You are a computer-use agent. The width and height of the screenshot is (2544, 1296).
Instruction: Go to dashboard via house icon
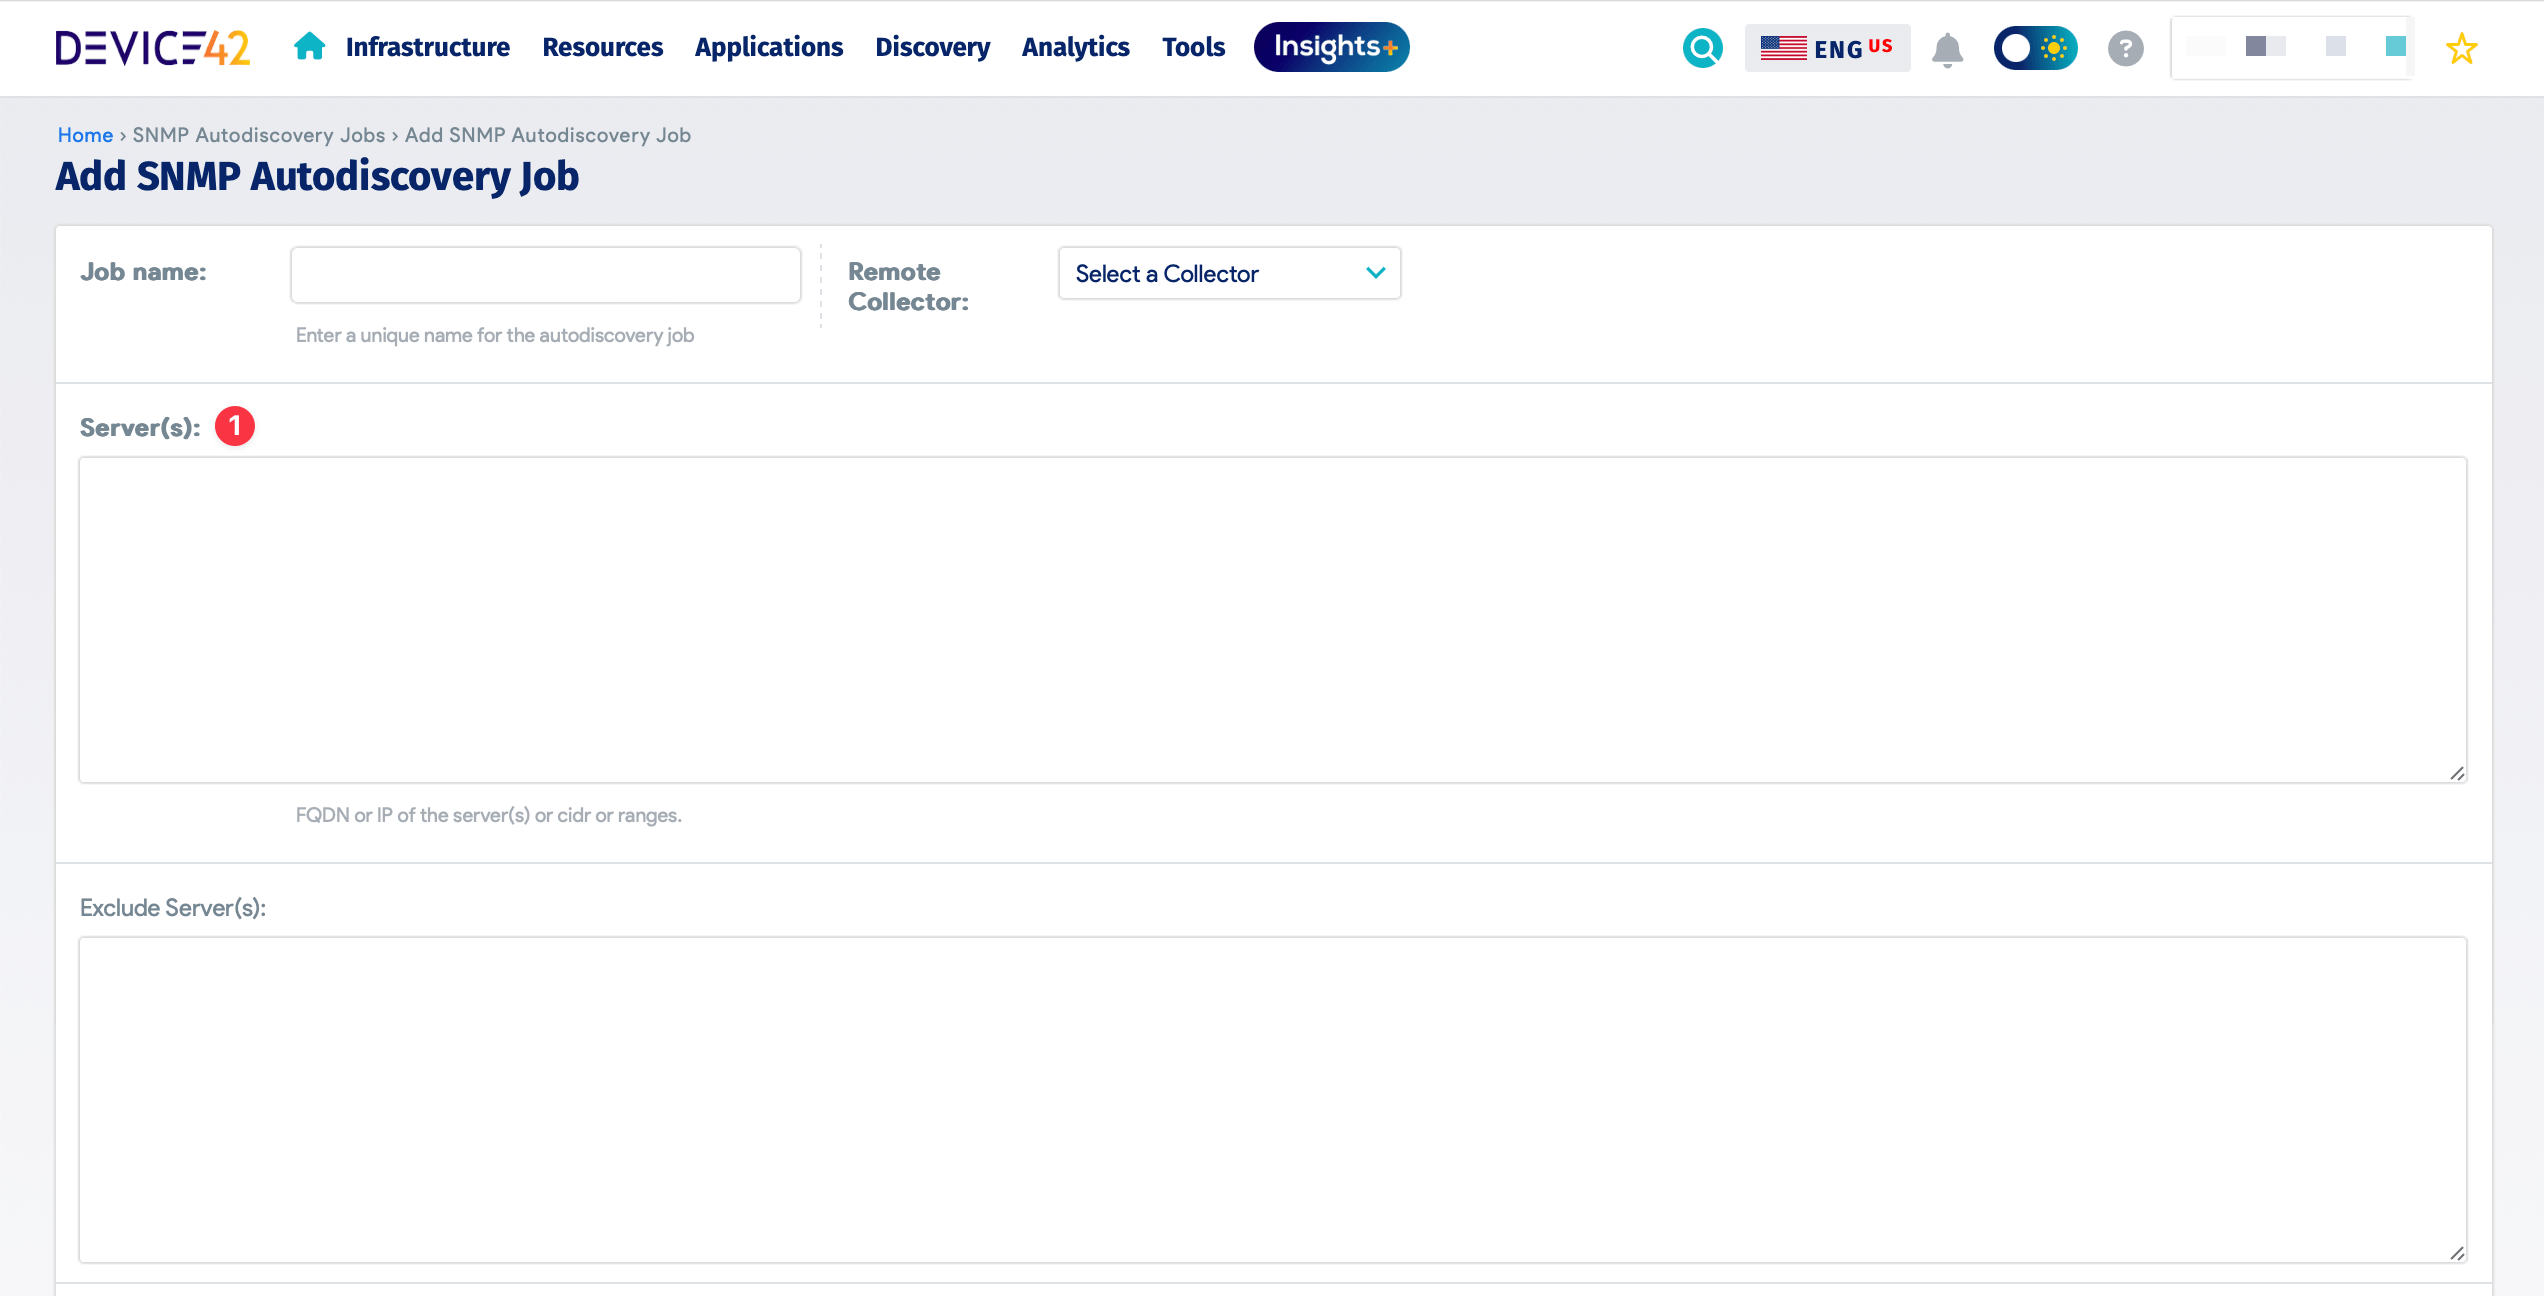click(309, 46)
